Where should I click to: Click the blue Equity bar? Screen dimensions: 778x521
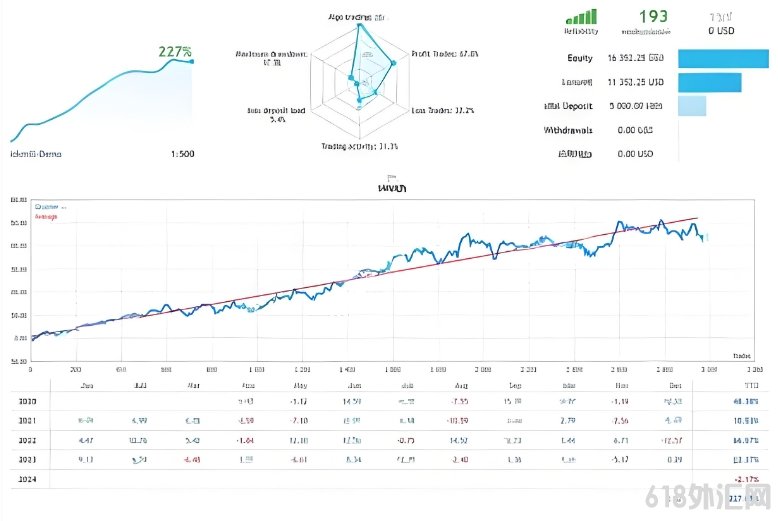(x=723, y=59)
